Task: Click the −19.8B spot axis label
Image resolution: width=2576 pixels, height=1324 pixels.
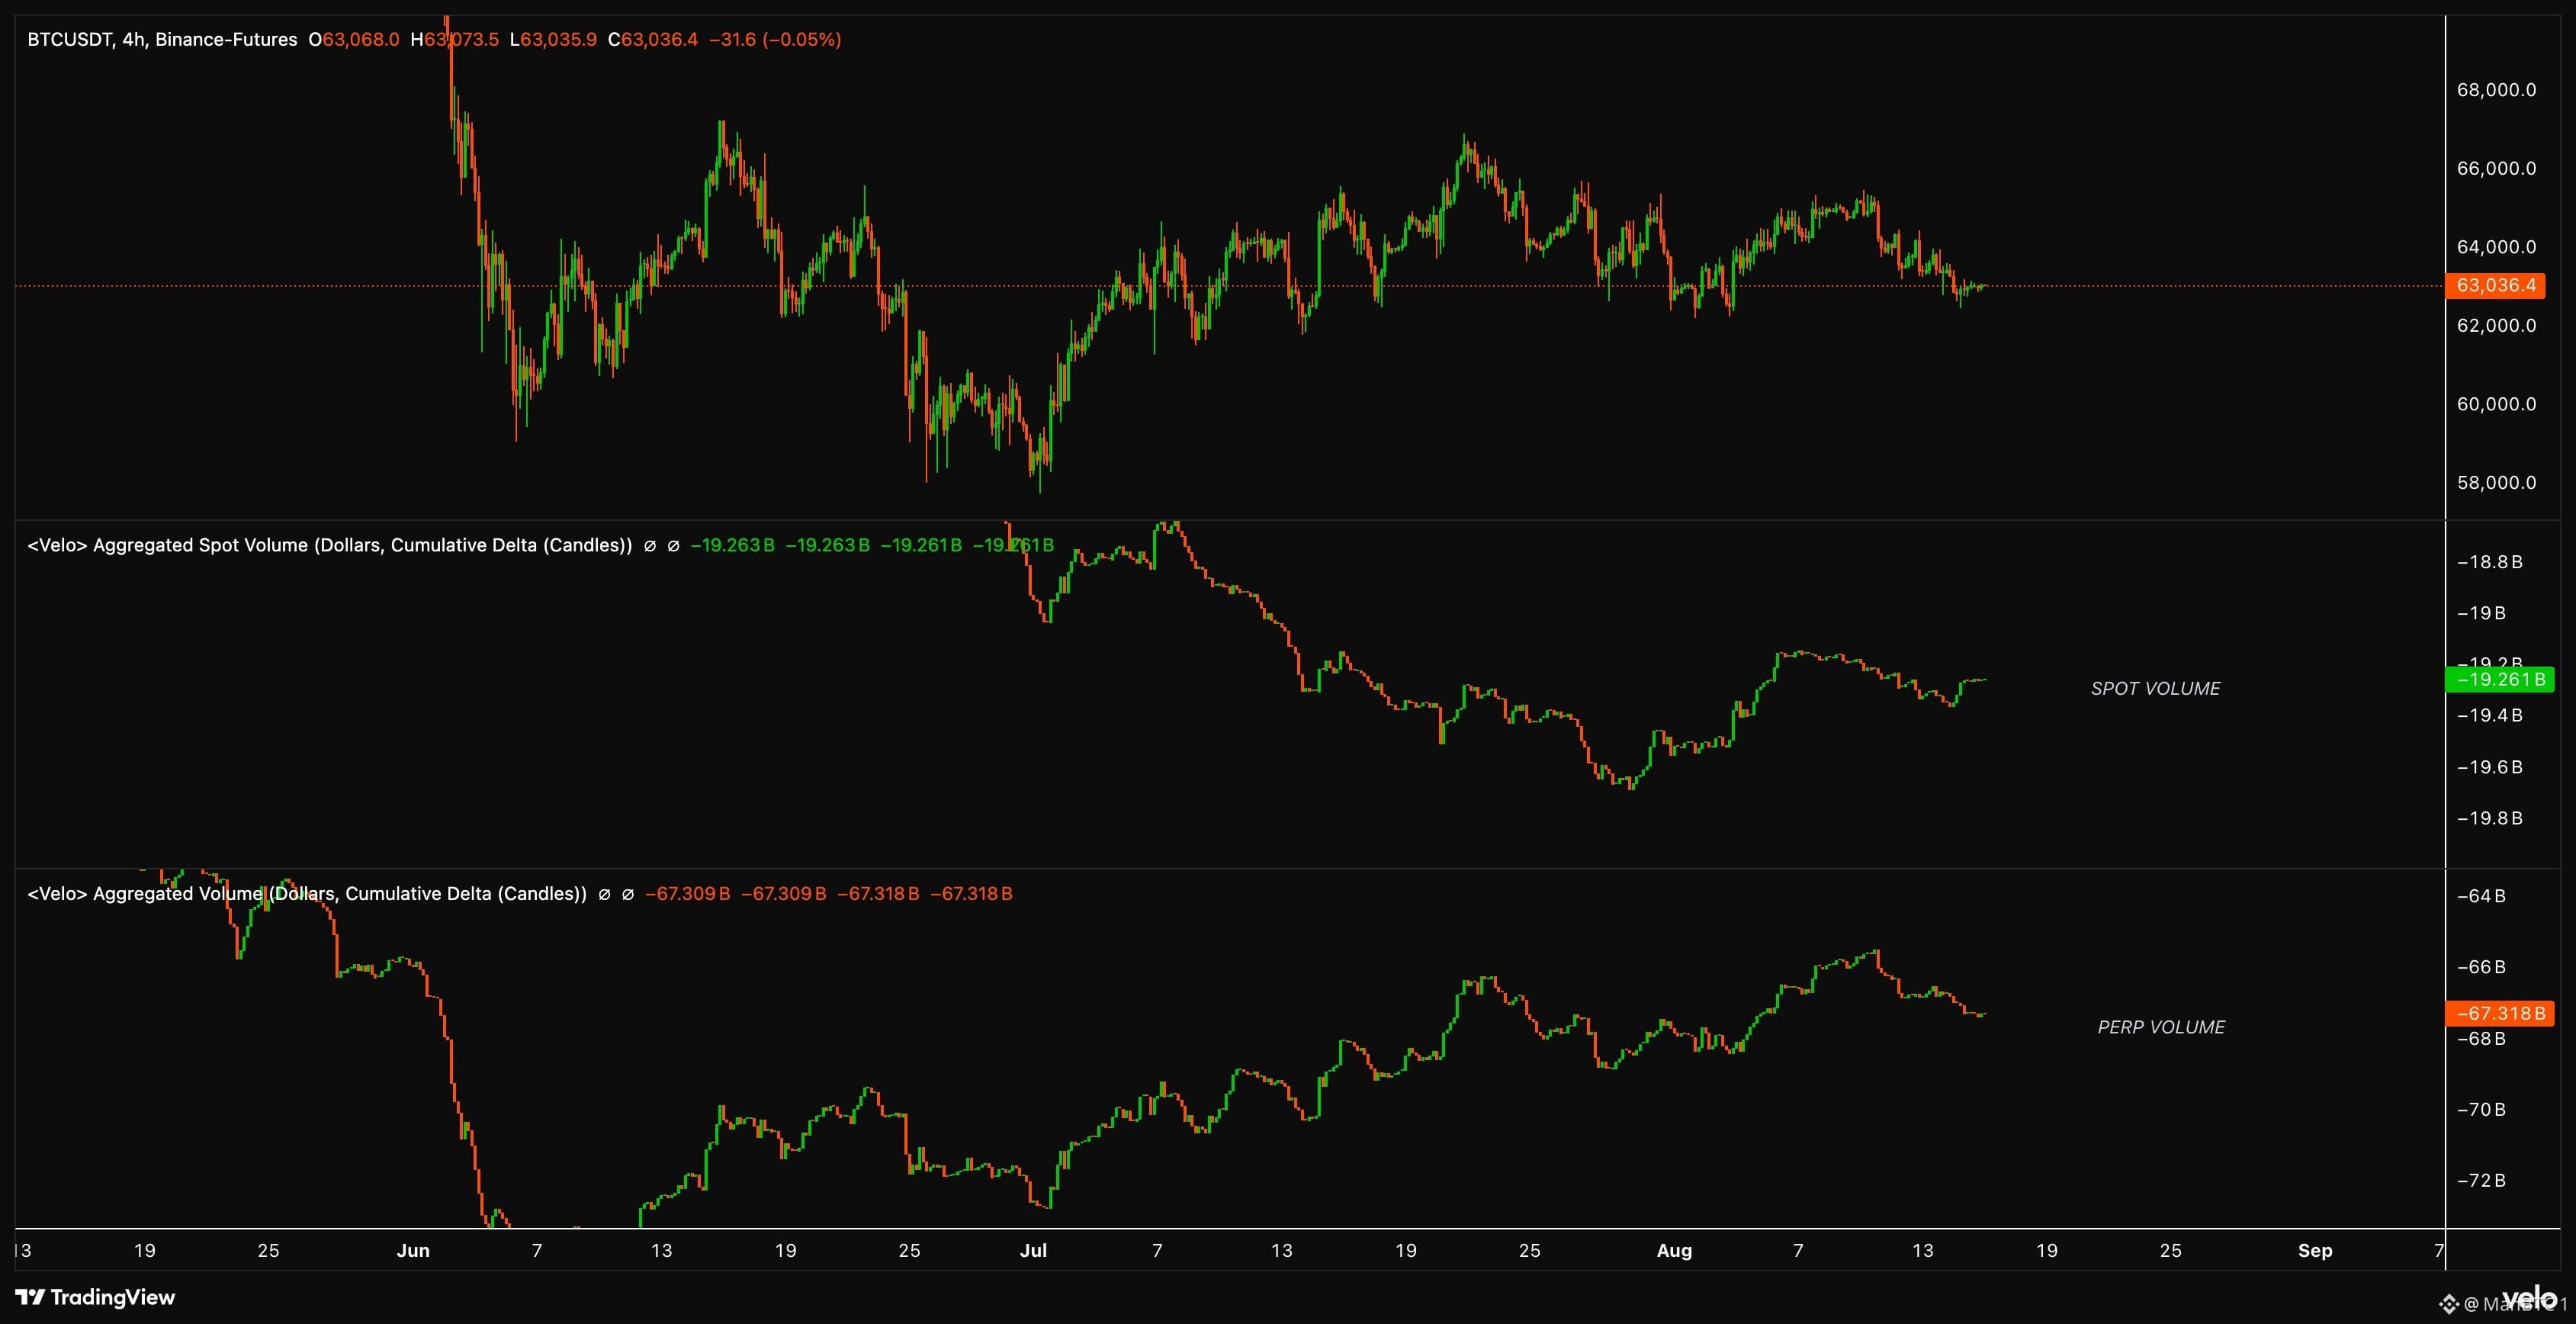Action: tap(2489, 818)
